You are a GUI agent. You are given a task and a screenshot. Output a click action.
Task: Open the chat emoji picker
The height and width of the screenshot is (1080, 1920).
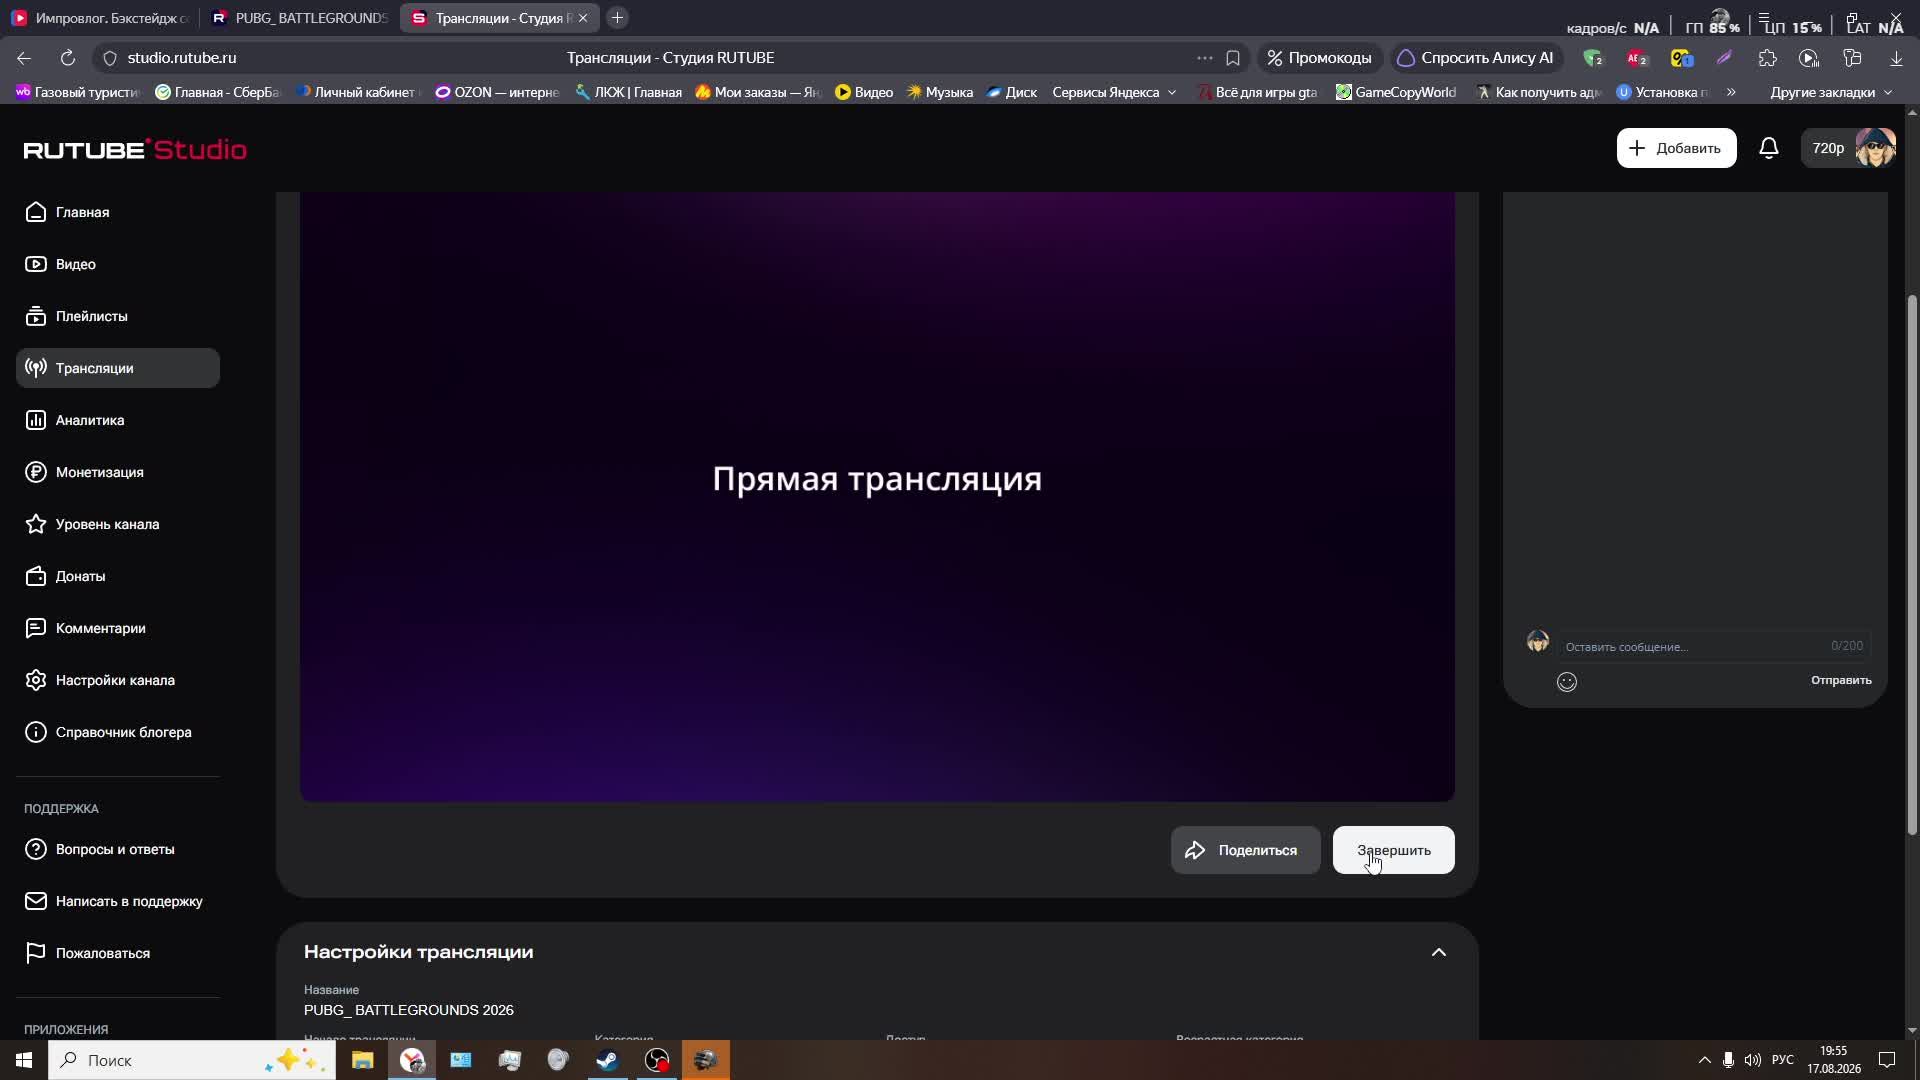pyautogui.click(x=1567, y=682)
